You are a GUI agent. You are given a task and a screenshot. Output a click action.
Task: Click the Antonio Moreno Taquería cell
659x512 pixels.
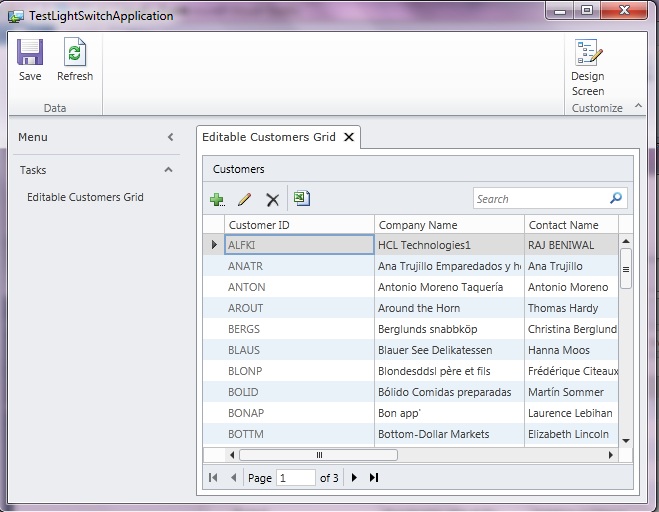(x=449, y=287)
